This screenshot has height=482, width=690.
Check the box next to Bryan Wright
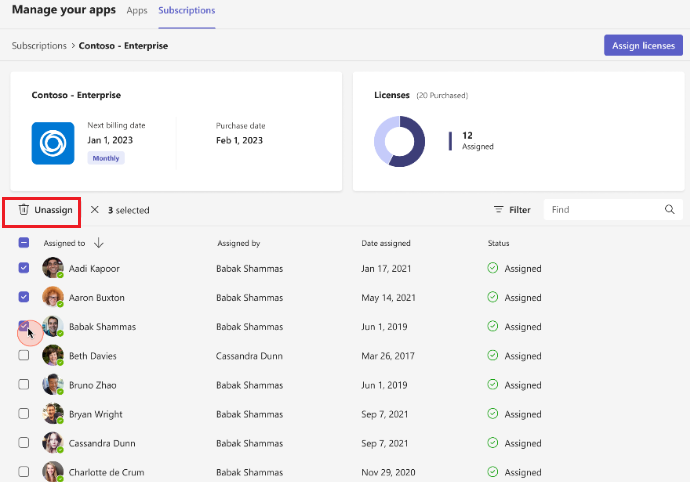click(x=24, y=414)
